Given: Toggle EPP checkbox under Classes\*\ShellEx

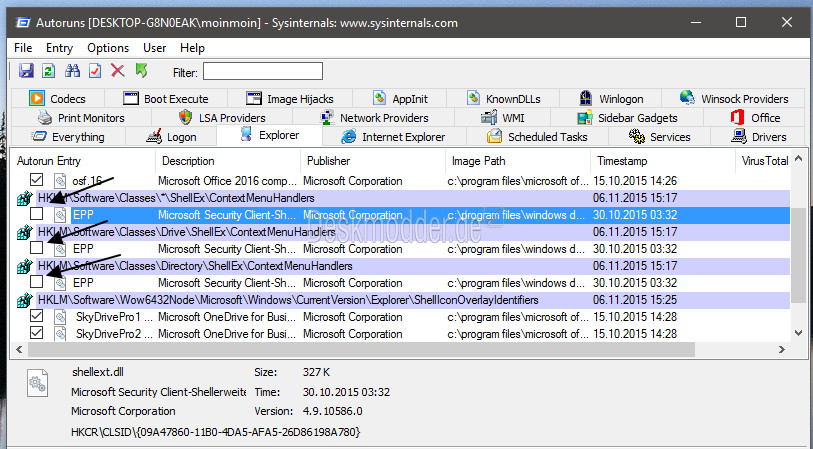Looking at the screenshot, I should pos(36,214).
